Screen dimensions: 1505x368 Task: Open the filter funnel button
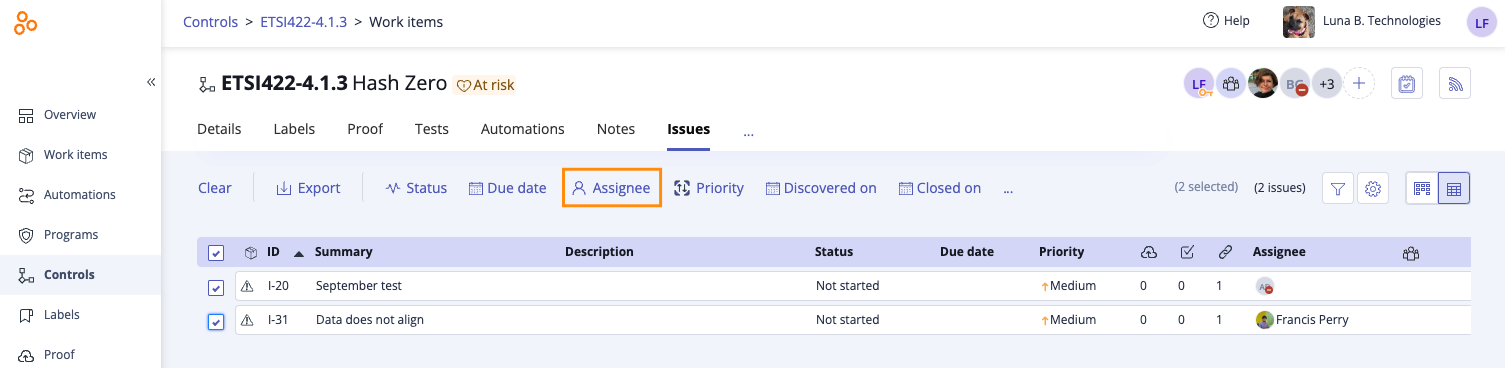pos(1338,188)
